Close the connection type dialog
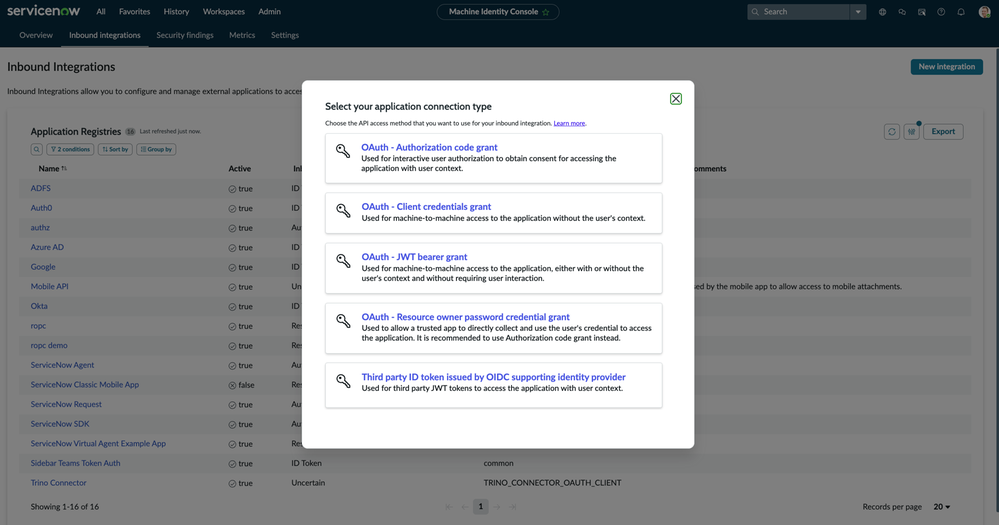This screenshot has height=525, width=999. [x=675, y=99]
